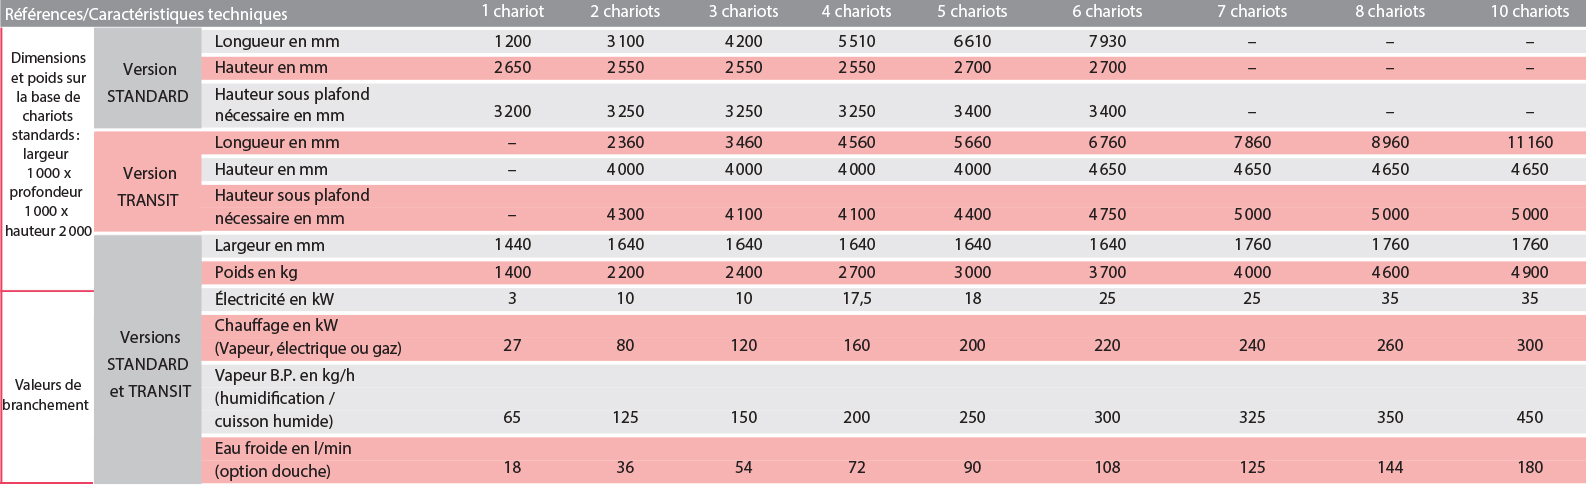Select the 'Version STANDARD' row group cell

148,82
